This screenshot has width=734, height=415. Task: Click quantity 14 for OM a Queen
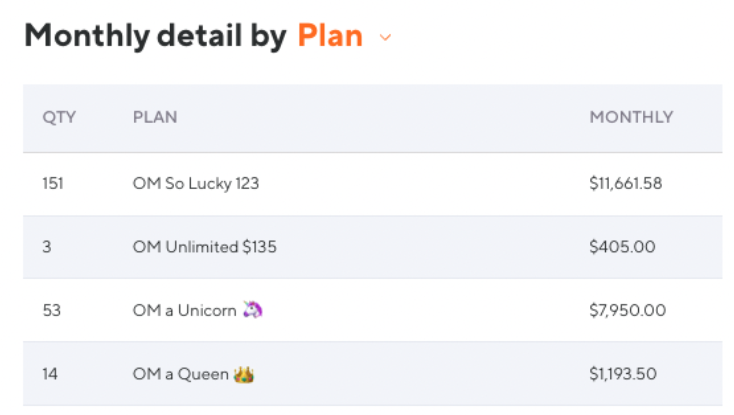pos(50,374)
